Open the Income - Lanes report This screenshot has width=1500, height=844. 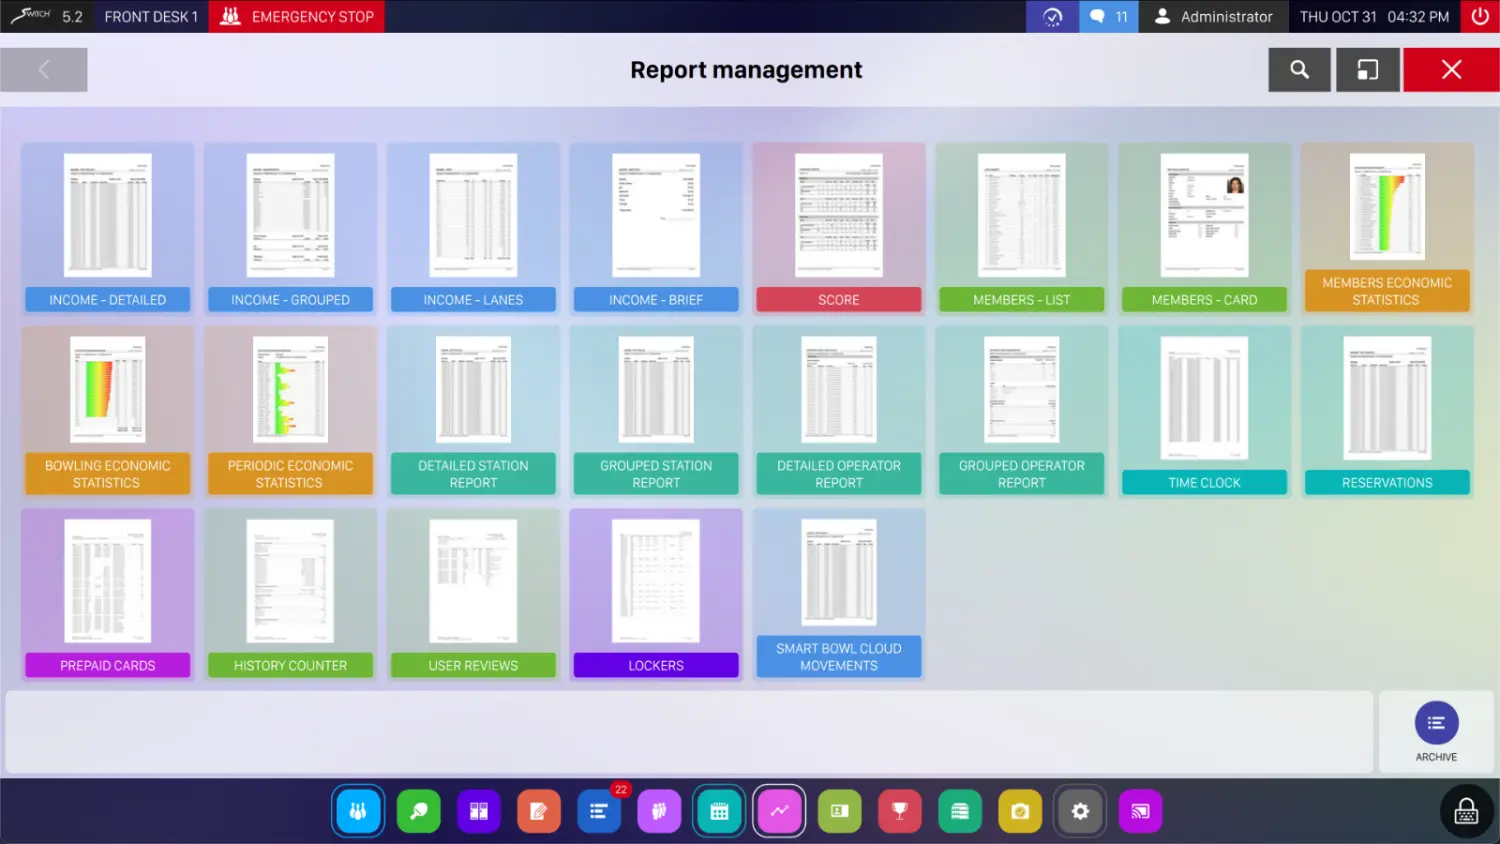tap(473, 229)
